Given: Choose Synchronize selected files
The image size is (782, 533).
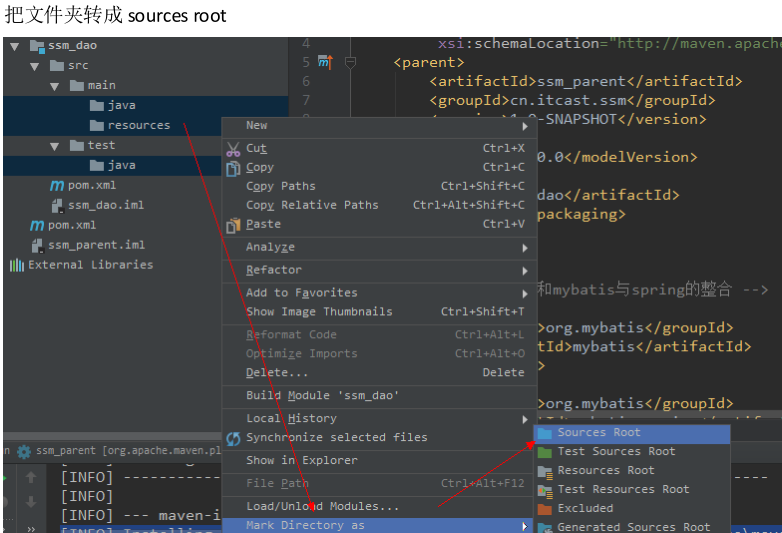Looking at the screenshot, I should pos(379,438).
